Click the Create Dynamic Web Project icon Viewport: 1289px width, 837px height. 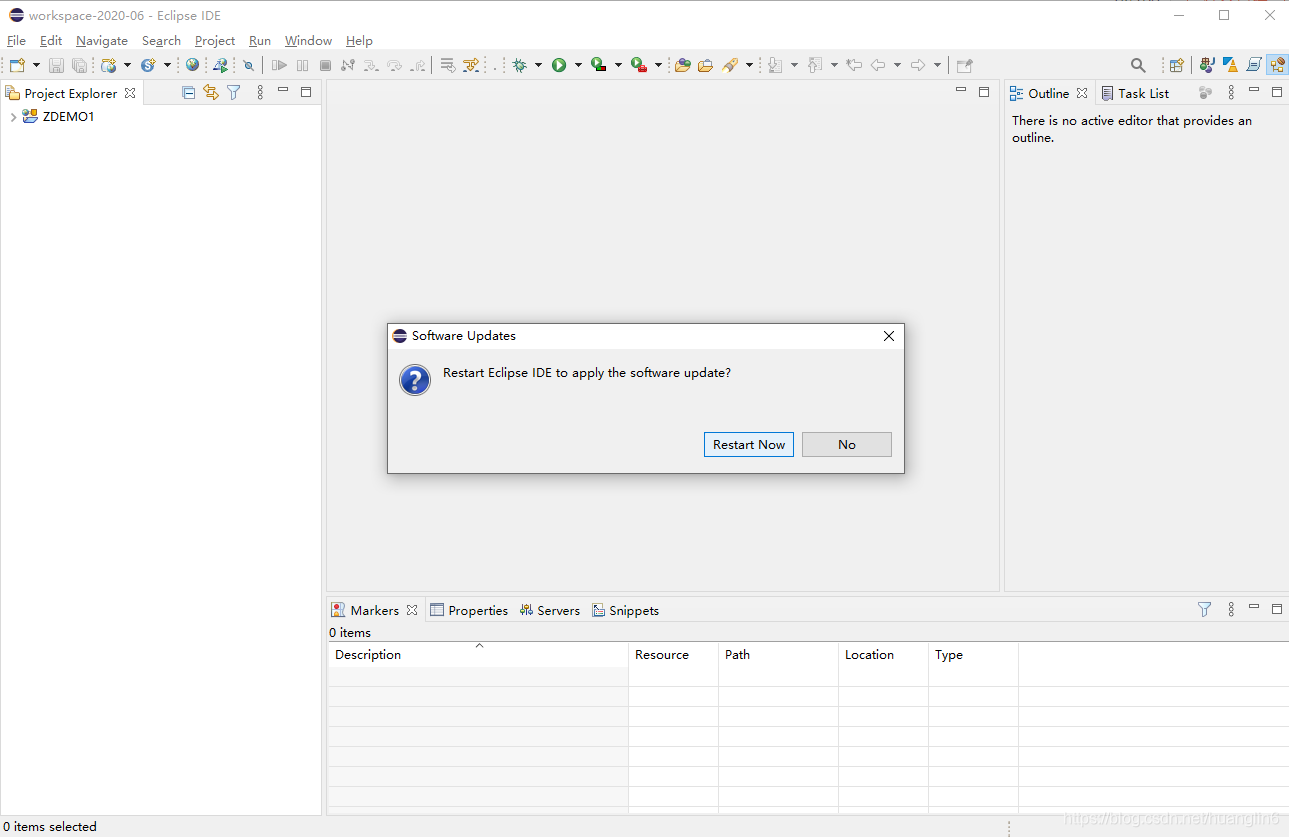[x=109, y=65]
